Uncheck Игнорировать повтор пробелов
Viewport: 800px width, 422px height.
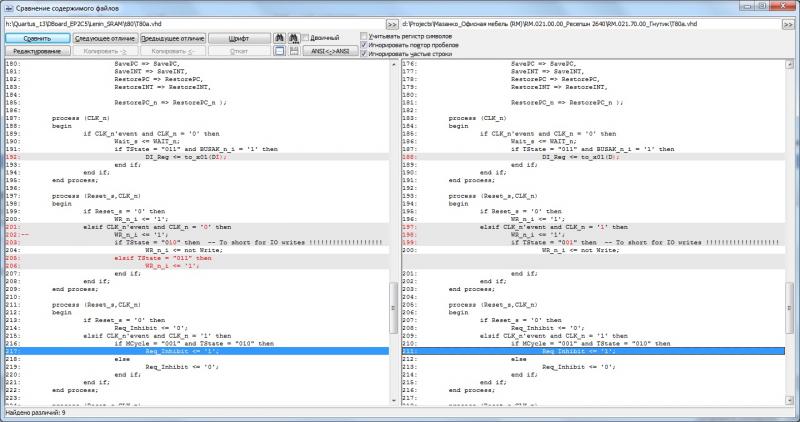click(x=364, y=43)
